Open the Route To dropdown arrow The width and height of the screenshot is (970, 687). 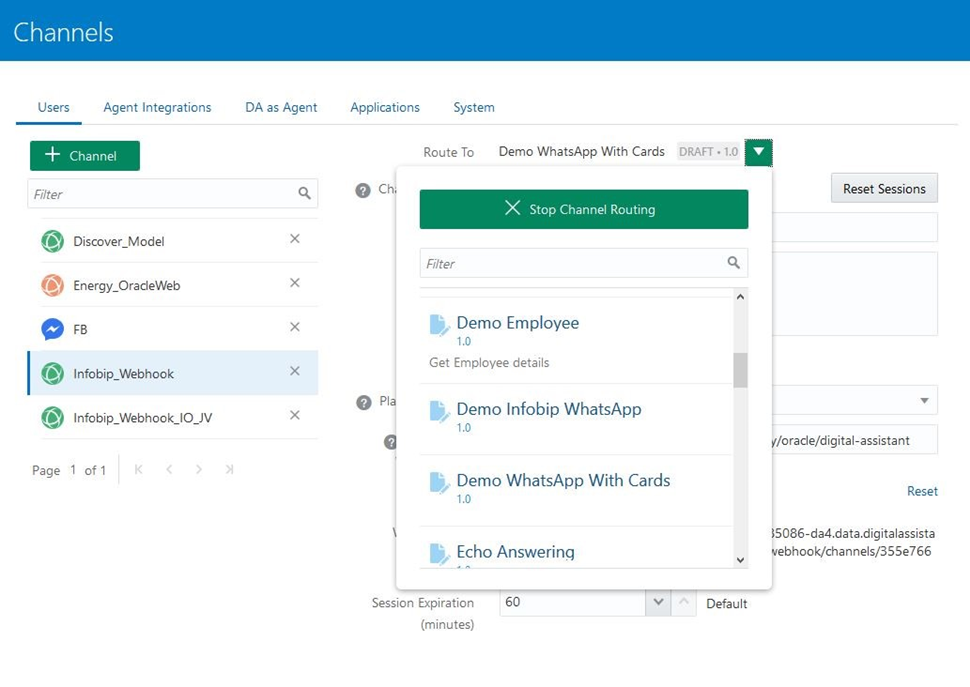759,152
